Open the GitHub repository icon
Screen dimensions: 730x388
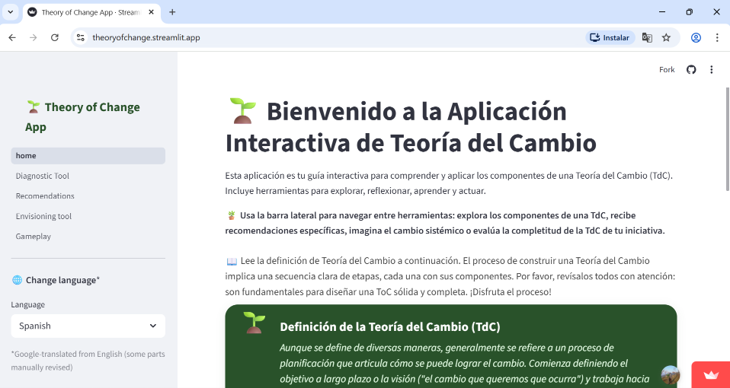coord(691,70)
